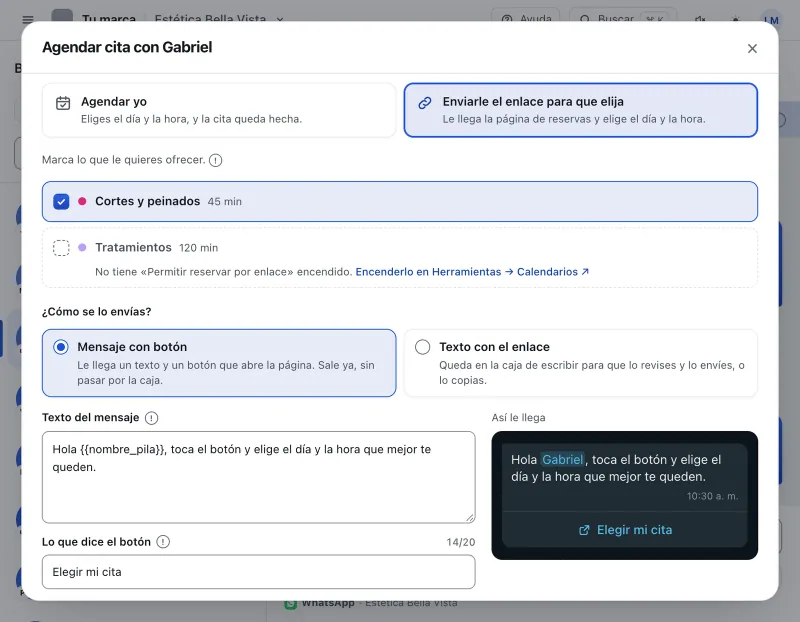Click the calendar icon on Agendar yo
The width and height of the screenshot is (800, 622).
[63, 103]
